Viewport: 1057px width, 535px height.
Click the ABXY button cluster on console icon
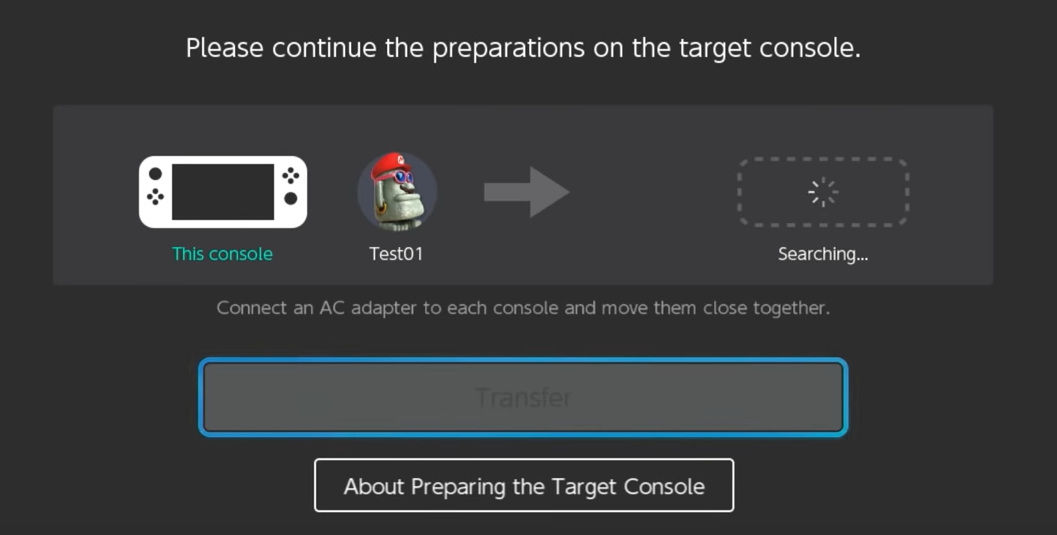(x=291, y=176)
